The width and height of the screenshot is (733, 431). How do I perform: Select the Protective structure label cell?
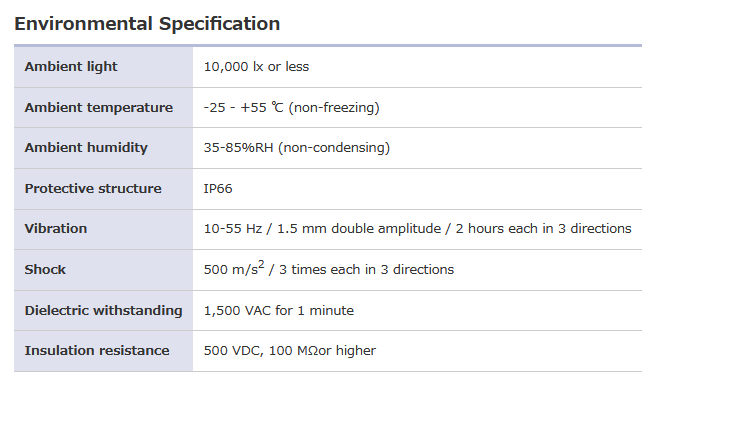[93, 189]
